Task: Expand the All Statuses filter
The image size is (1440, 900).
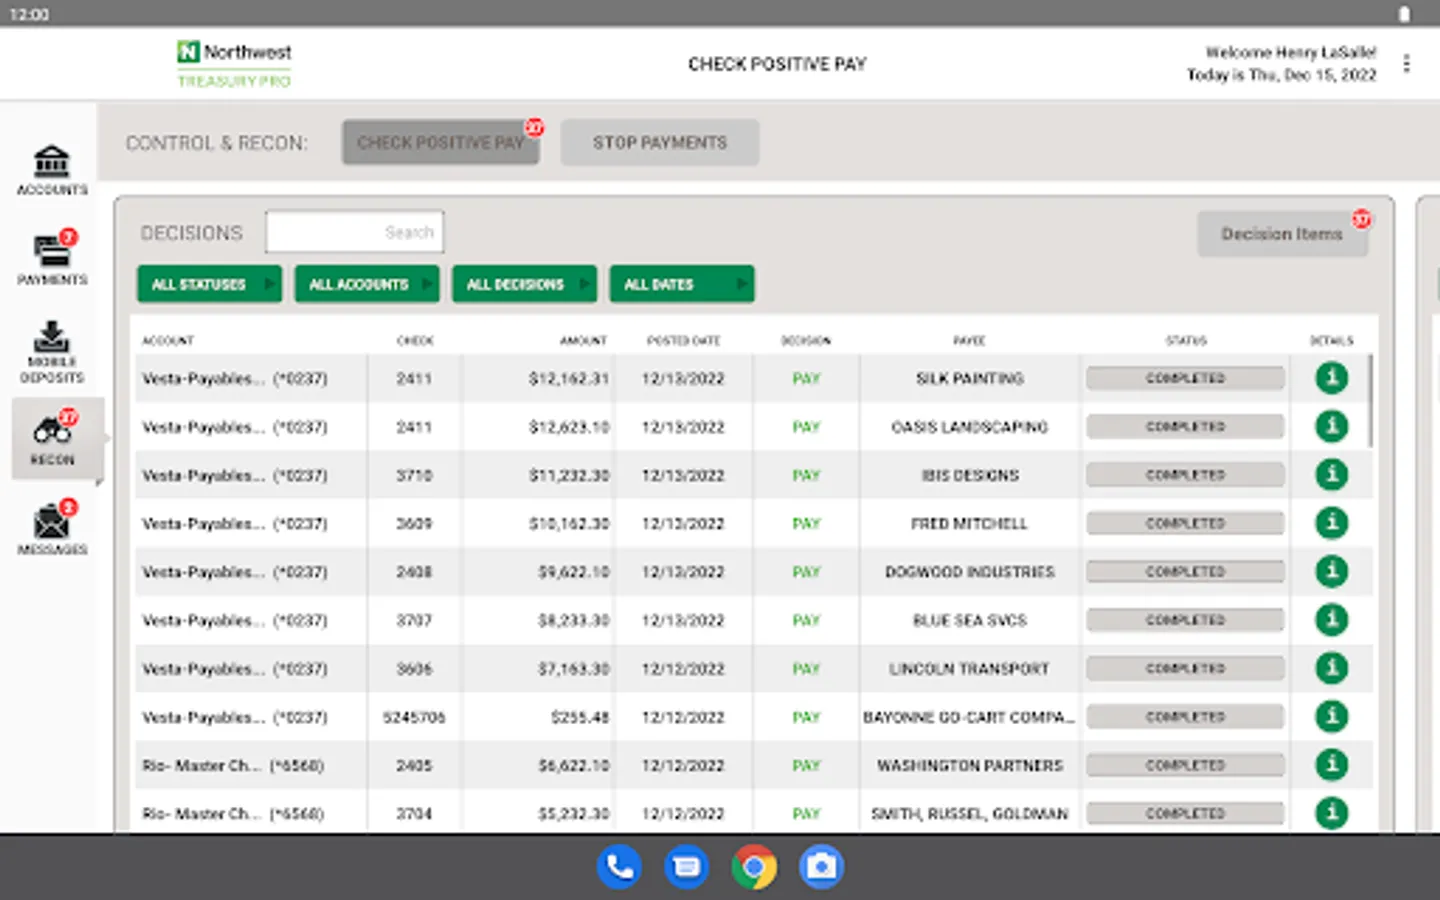Action: click(x=209, y=284)
